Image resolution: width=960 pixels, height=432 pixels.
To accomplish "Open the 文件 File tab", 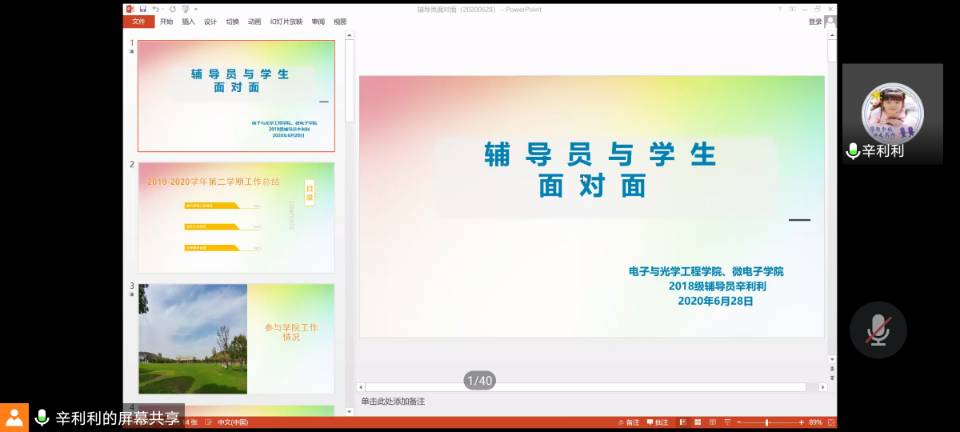I will 138,21.
